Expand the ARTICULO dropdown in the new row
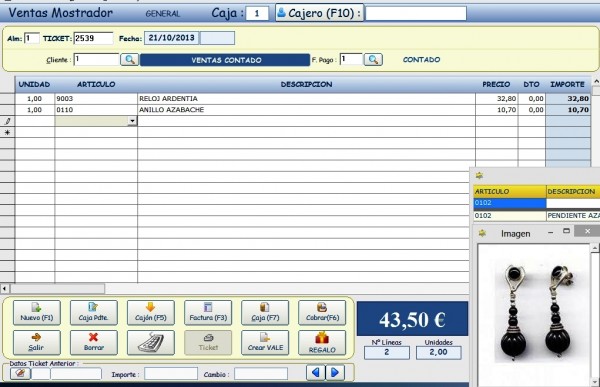This screenshot has width=600, height=387. tap(132, 121)
